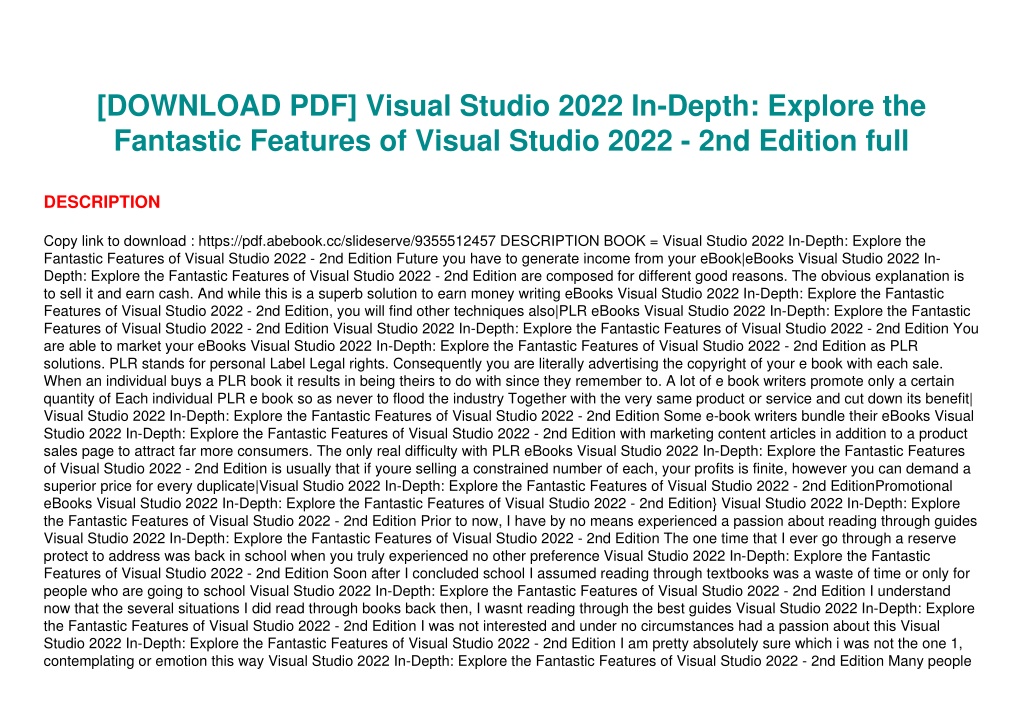This screenshot has width=1024, height=723.
Task: Click the teal title heading of the page
Action: [x=511, y=123]
